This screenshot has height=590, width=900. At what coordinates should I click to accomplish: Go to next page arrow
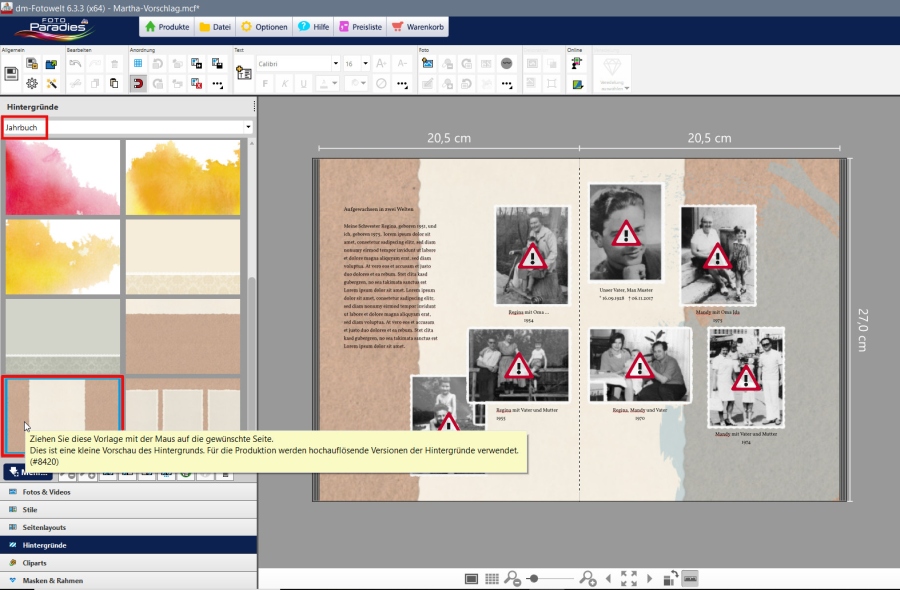[x=650, y=579]
